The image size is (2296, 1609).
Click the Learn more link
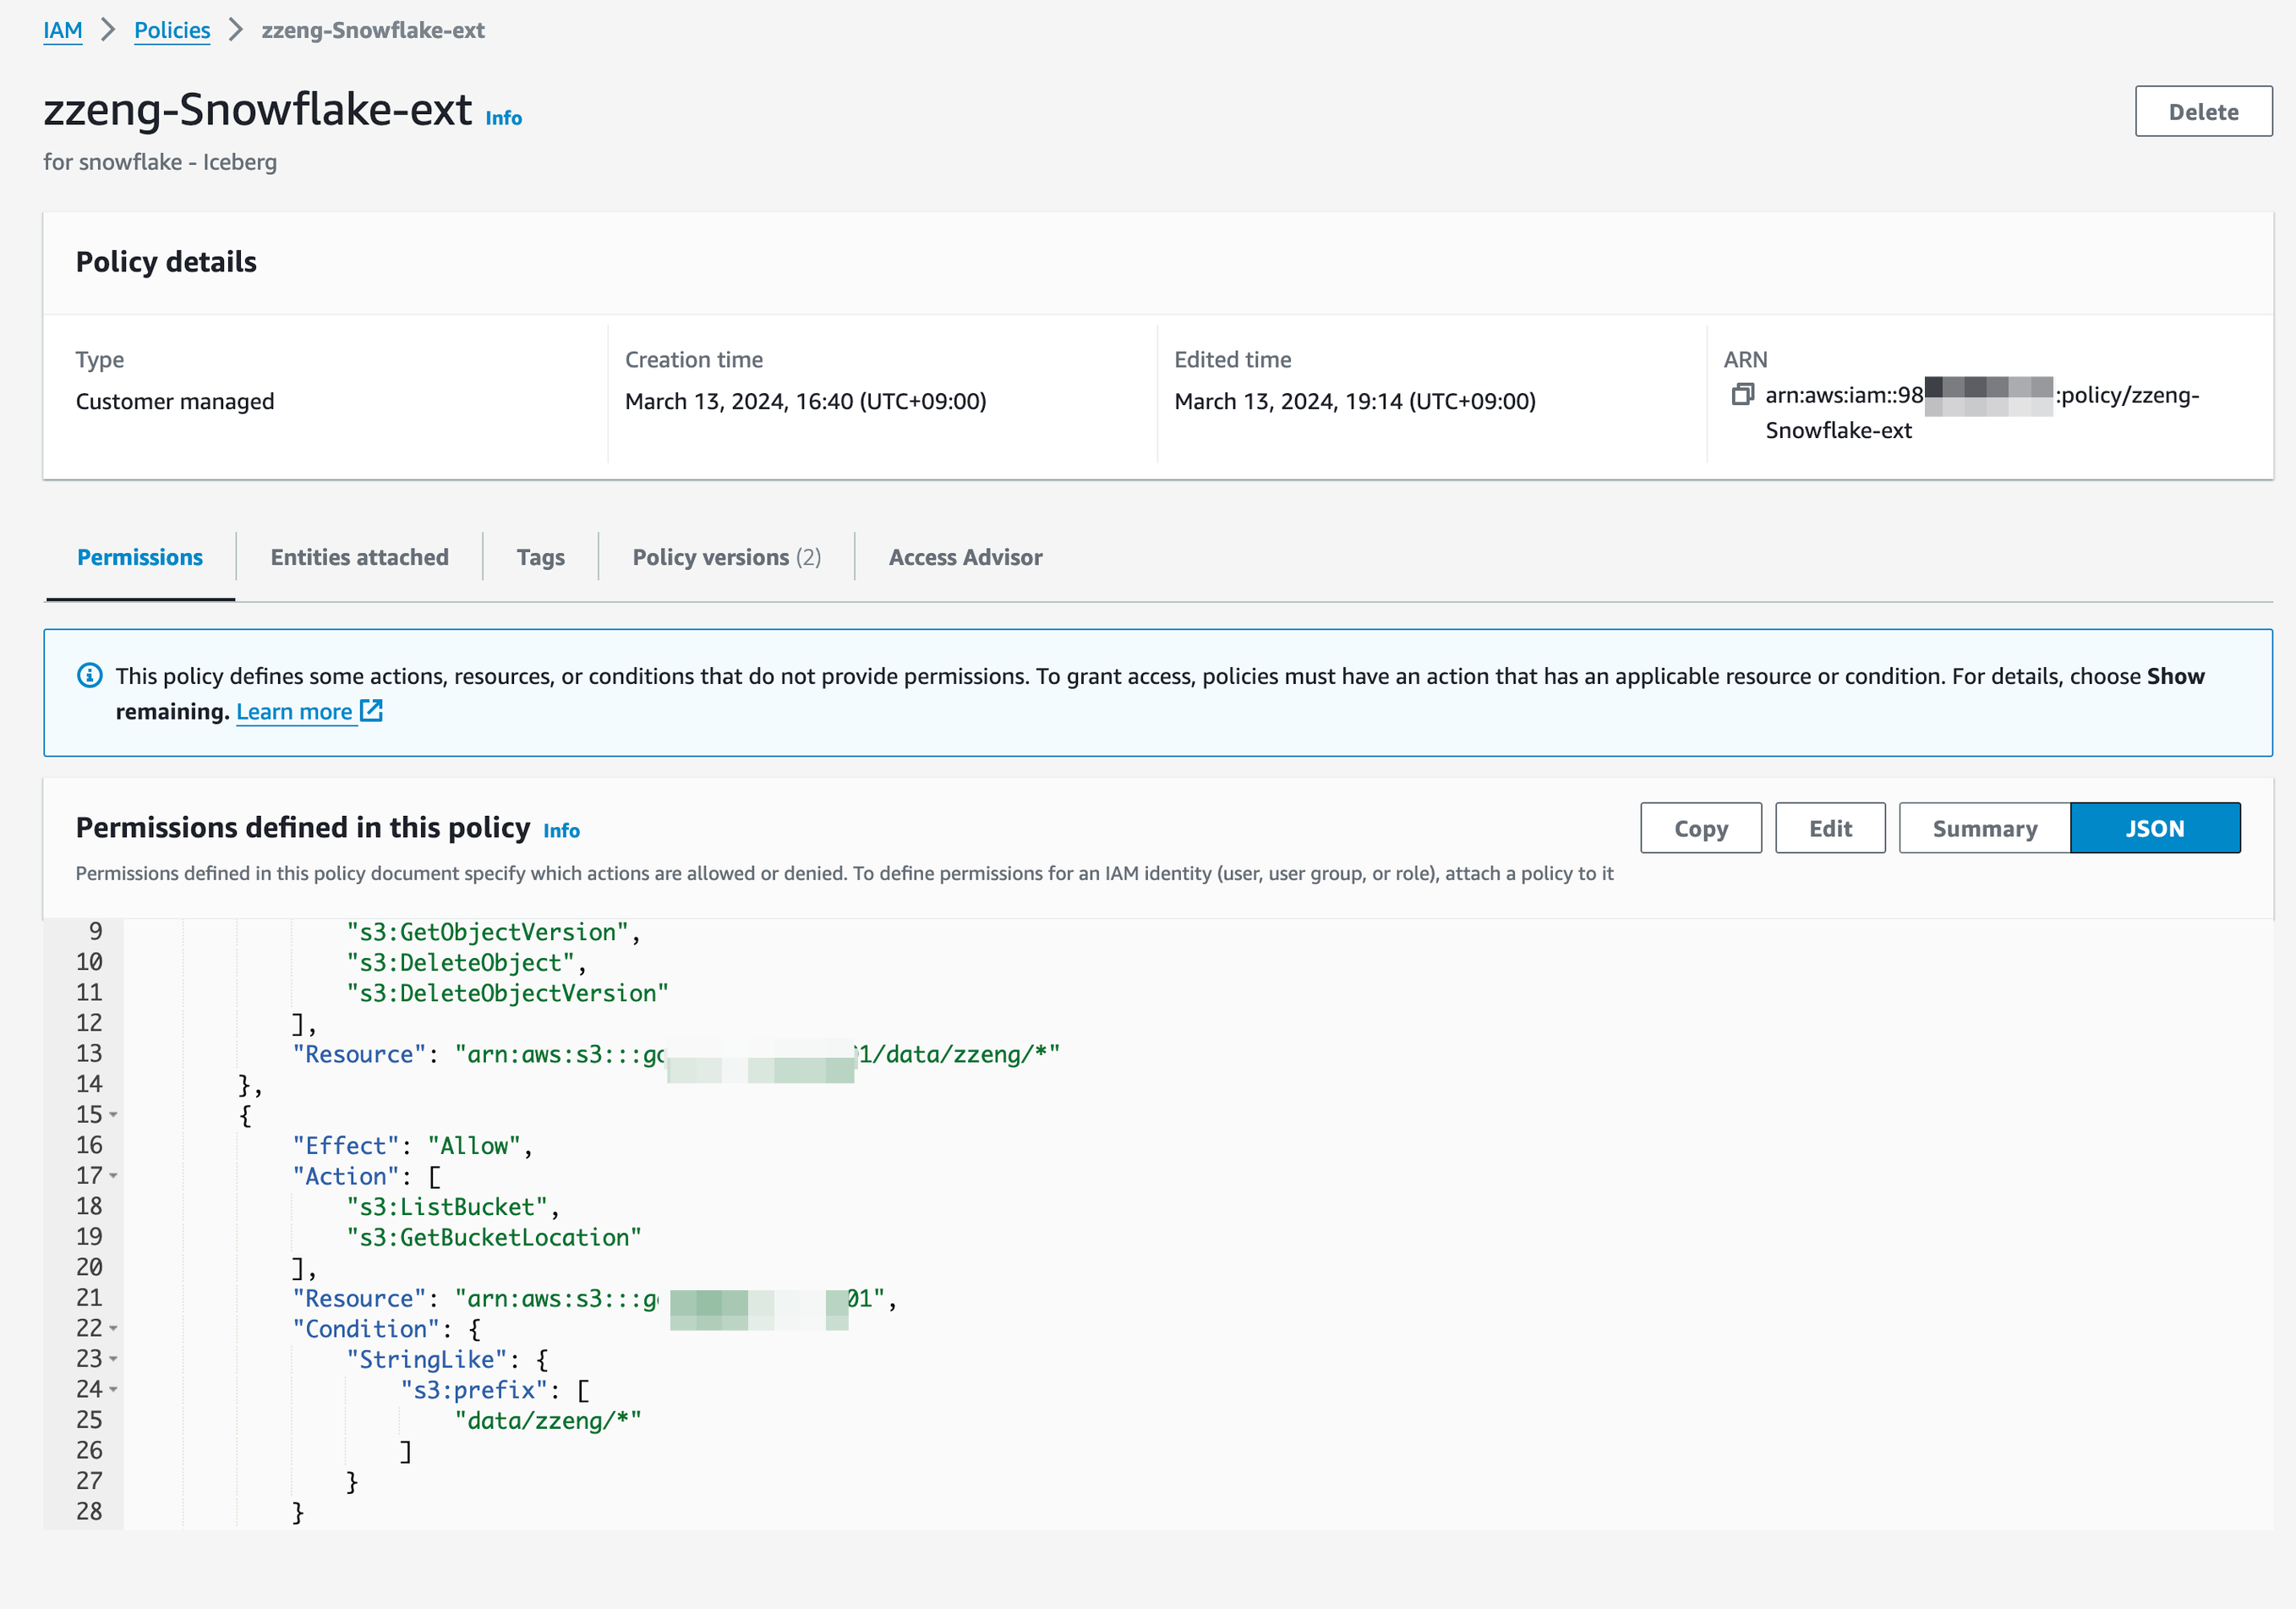coord(295,711)
